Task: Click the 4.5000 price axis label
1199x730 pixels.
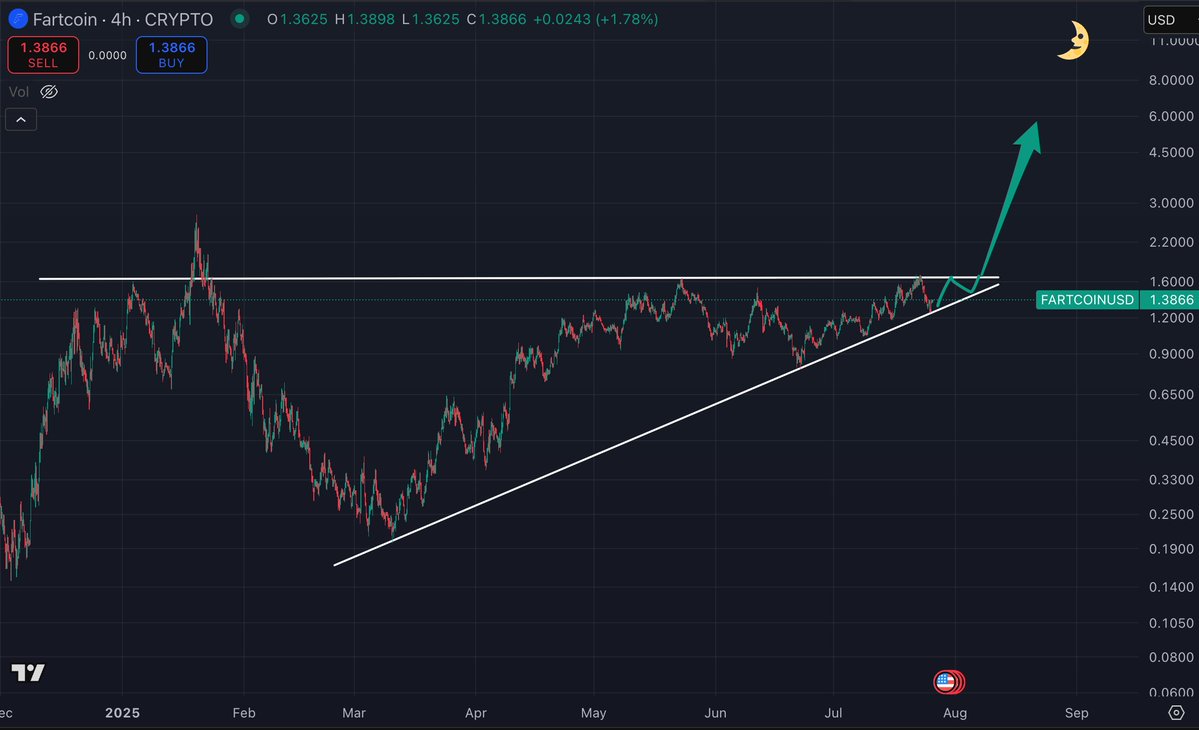Action: (x=1171, y=152)
